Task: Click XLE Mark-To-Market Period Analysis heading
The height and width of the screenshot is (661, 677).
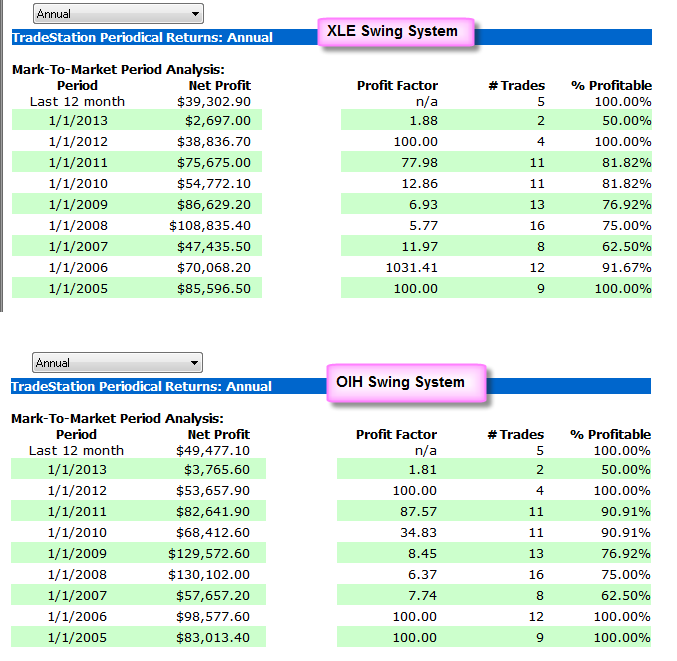Action: coord(118,70)
